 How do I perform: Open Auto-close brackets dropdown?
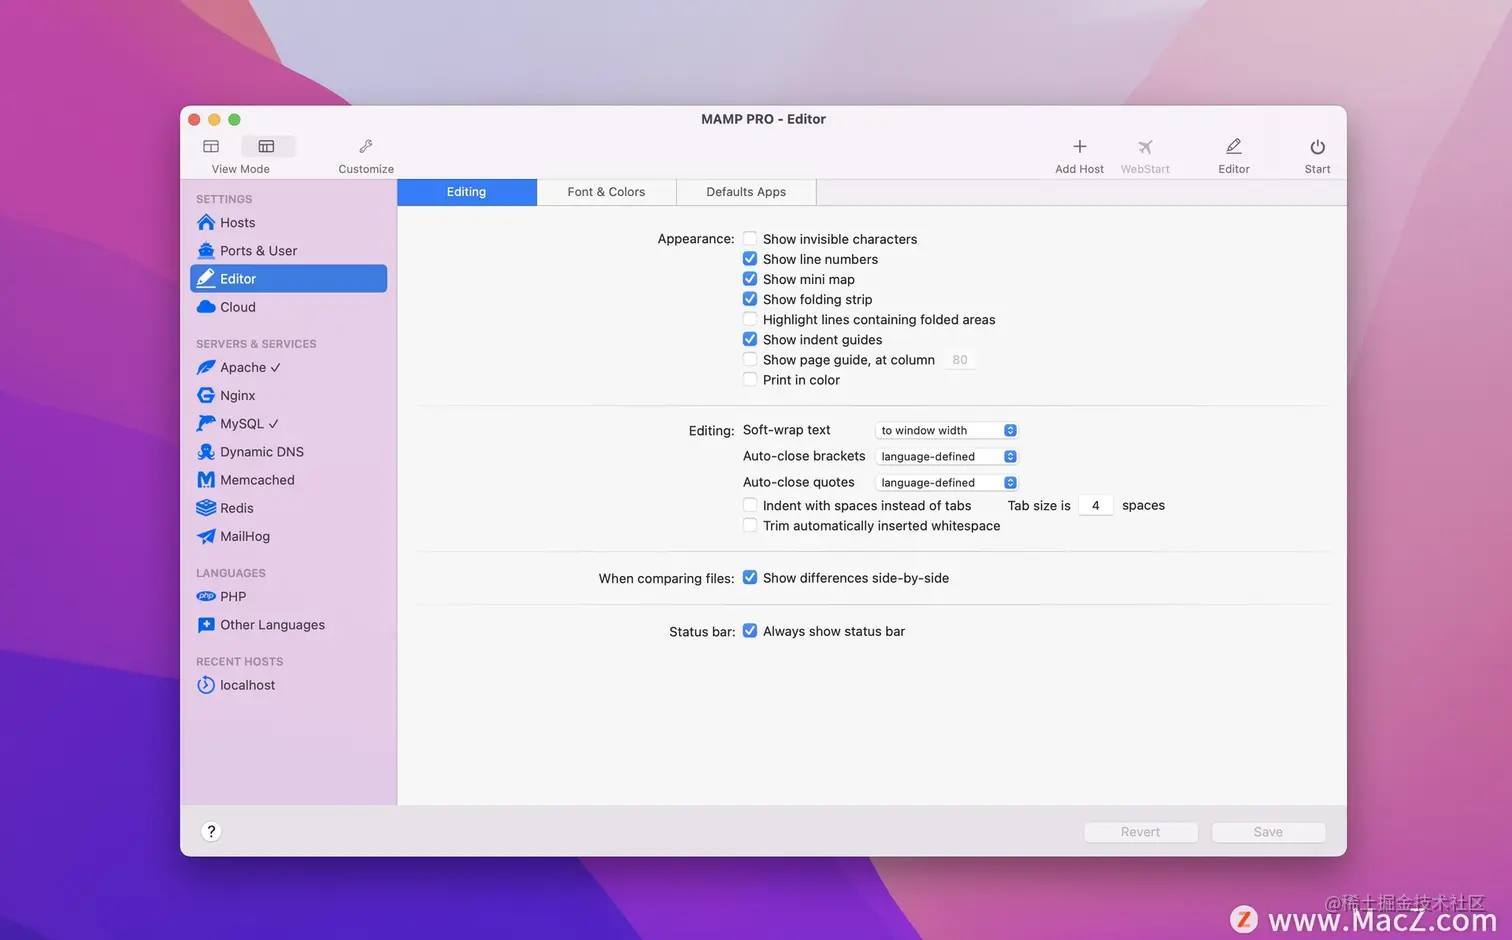coord(947,456)
